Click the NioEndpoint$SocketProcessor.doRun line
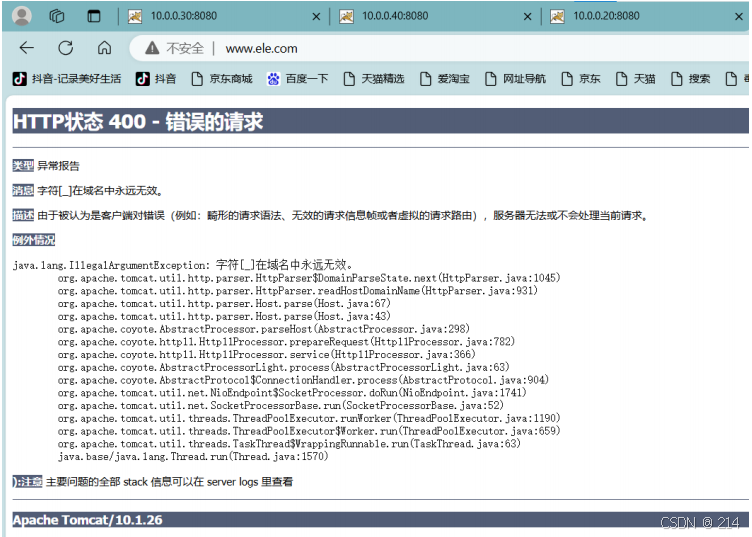This screenshot has width=752, height=537. point(292,393)
